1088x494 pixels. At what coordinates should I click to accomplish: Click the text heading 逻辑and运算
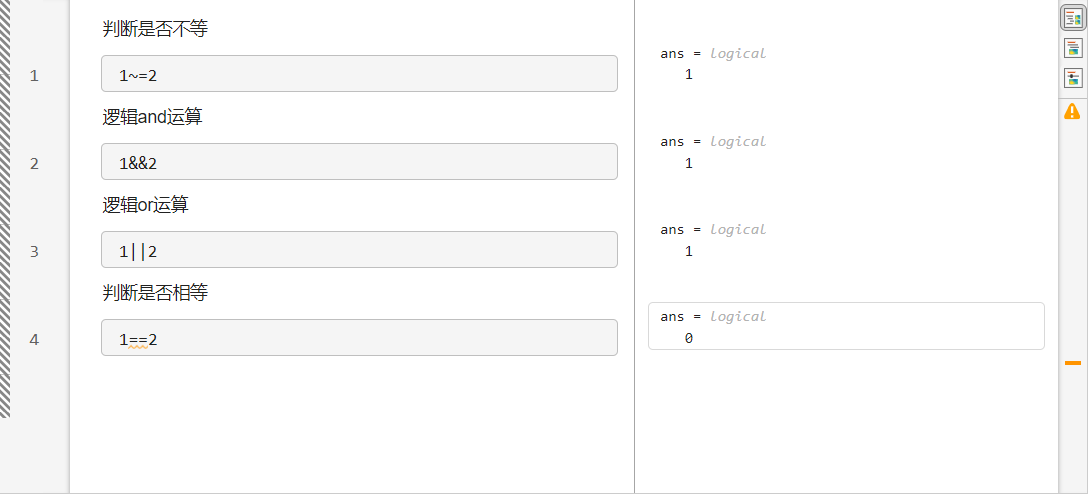coord(152,117)
